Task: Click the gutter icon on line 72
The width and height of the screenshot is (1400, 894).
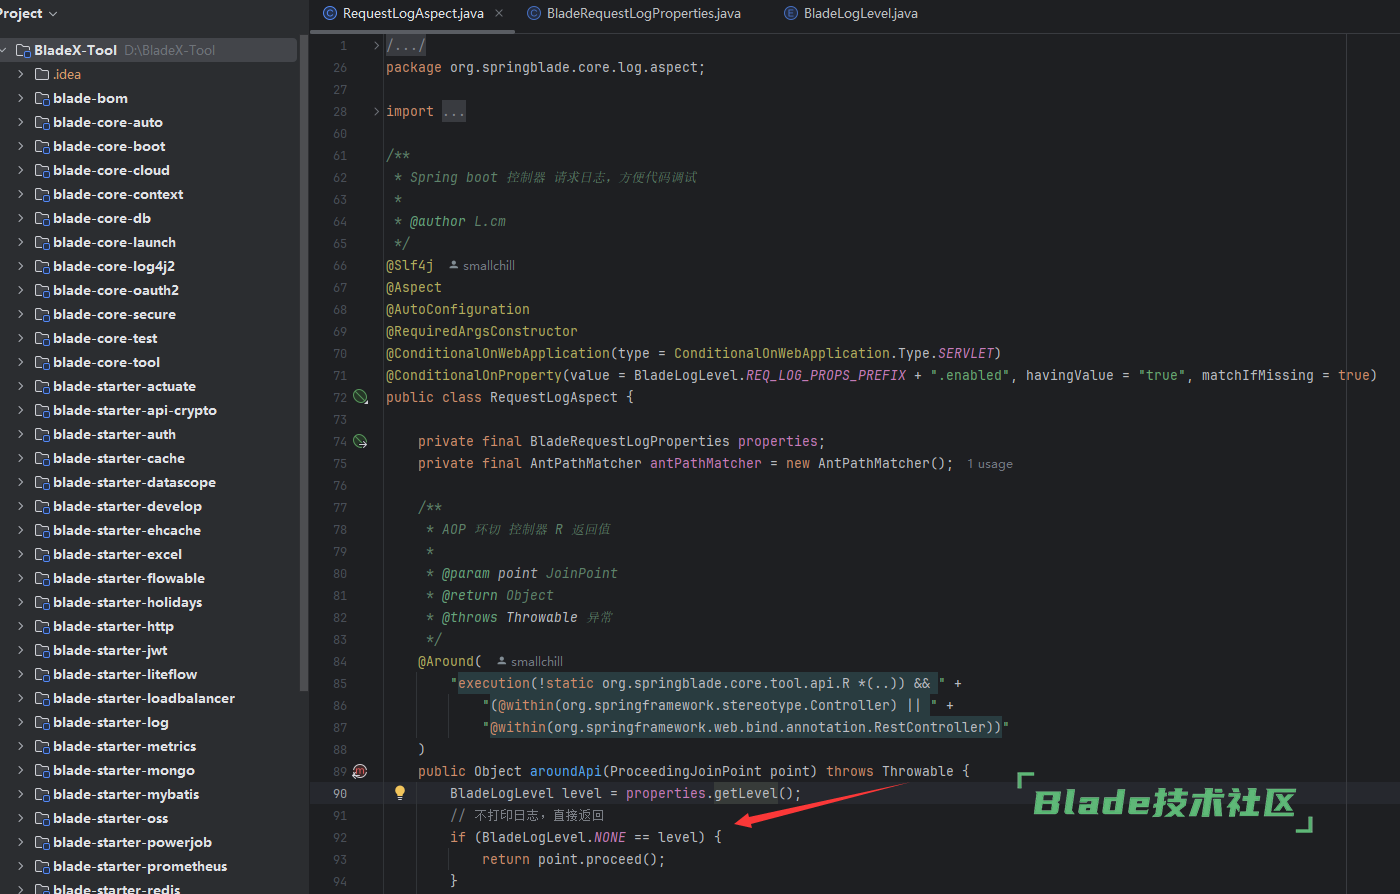Action: coord(360,397)
